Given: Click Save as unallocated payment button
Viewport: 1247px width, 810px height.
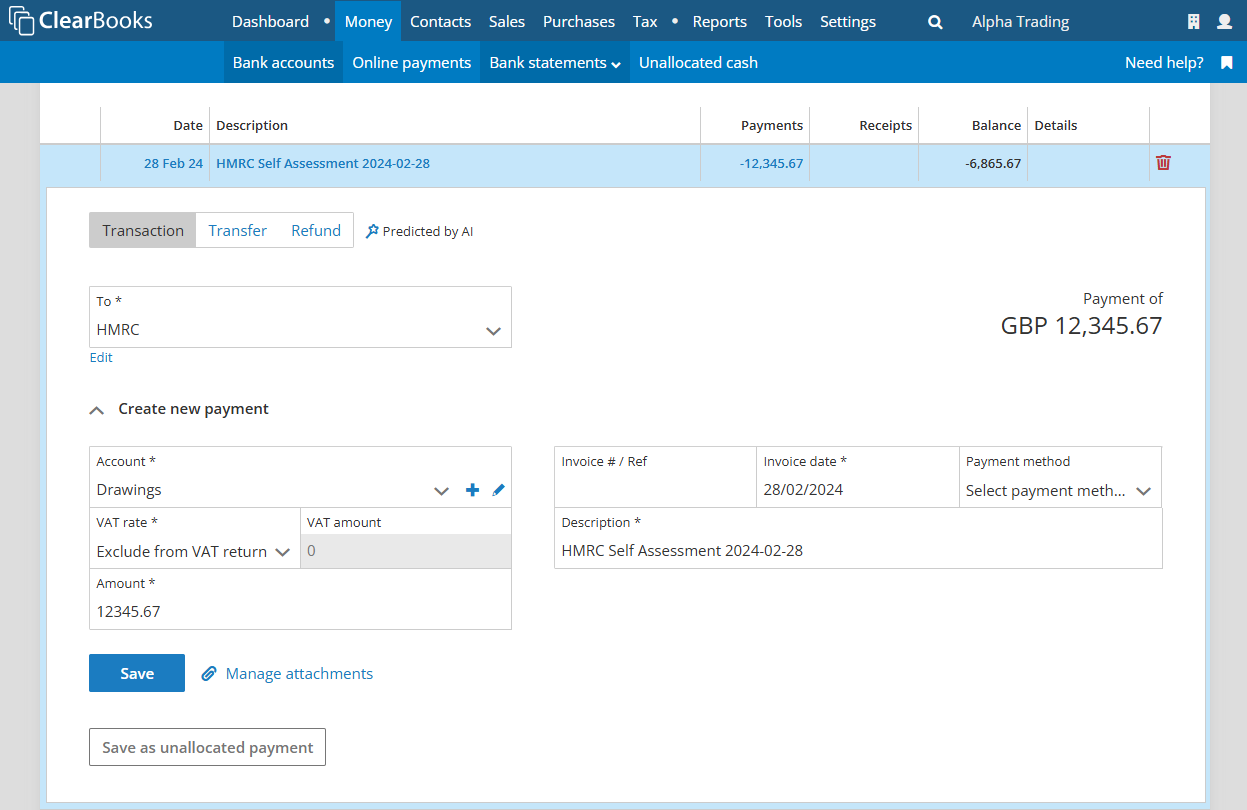Looking at the screenshot, I should [x=207, y=747].
